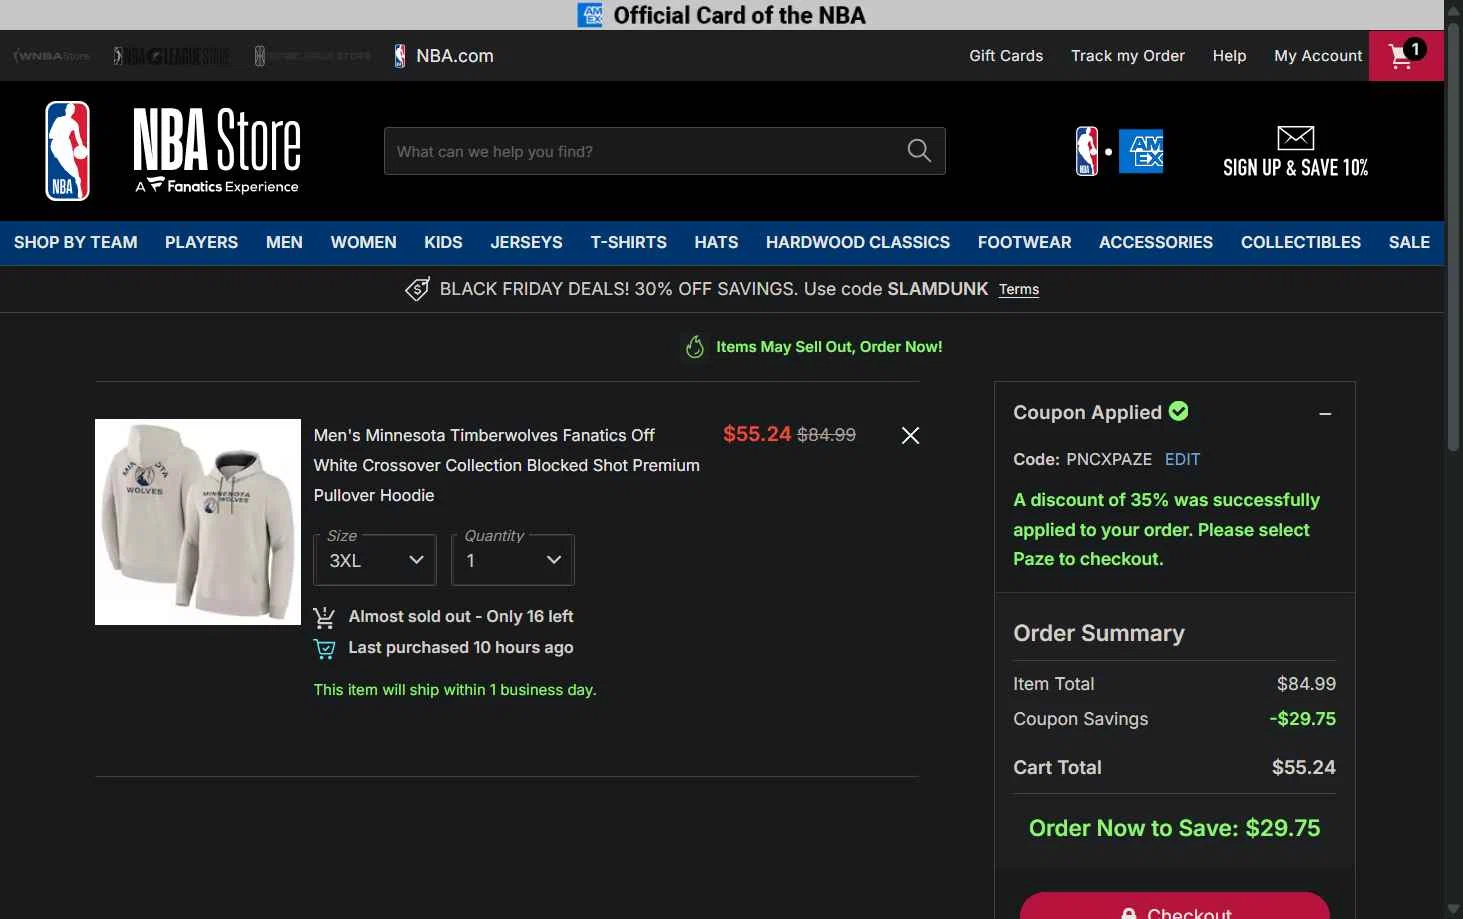Image resolution: width=1463 pixels, height=919 pixels.
Task: Click 'Items May Sell Out, Order Now!' text
Action: tap(829, 347)
